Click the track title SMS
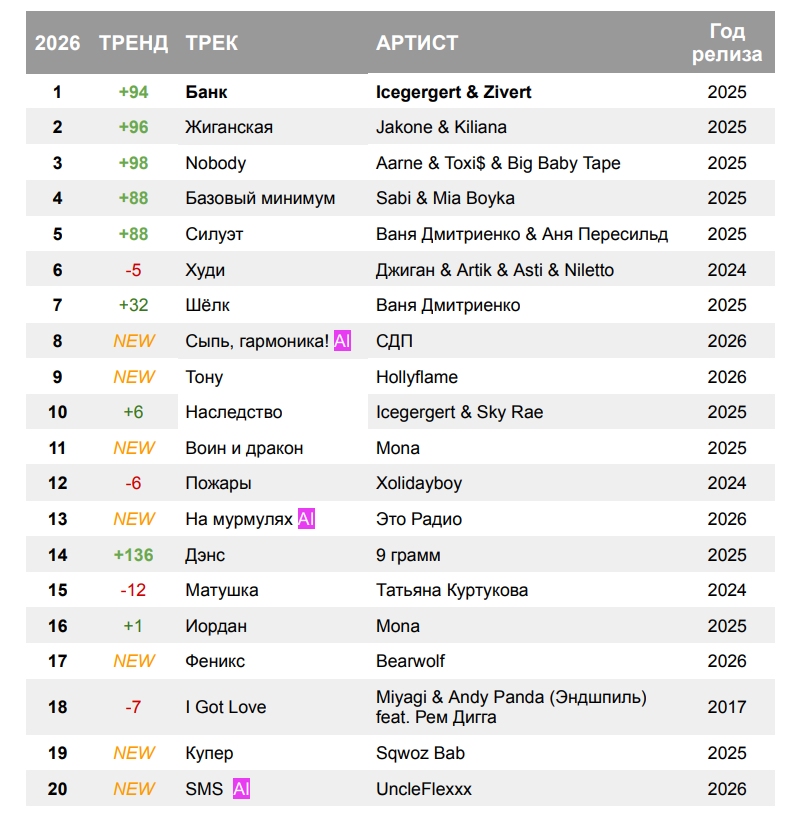Image resolution: width=806 pixels, height=819 pixels. click(x=204, y=789)
